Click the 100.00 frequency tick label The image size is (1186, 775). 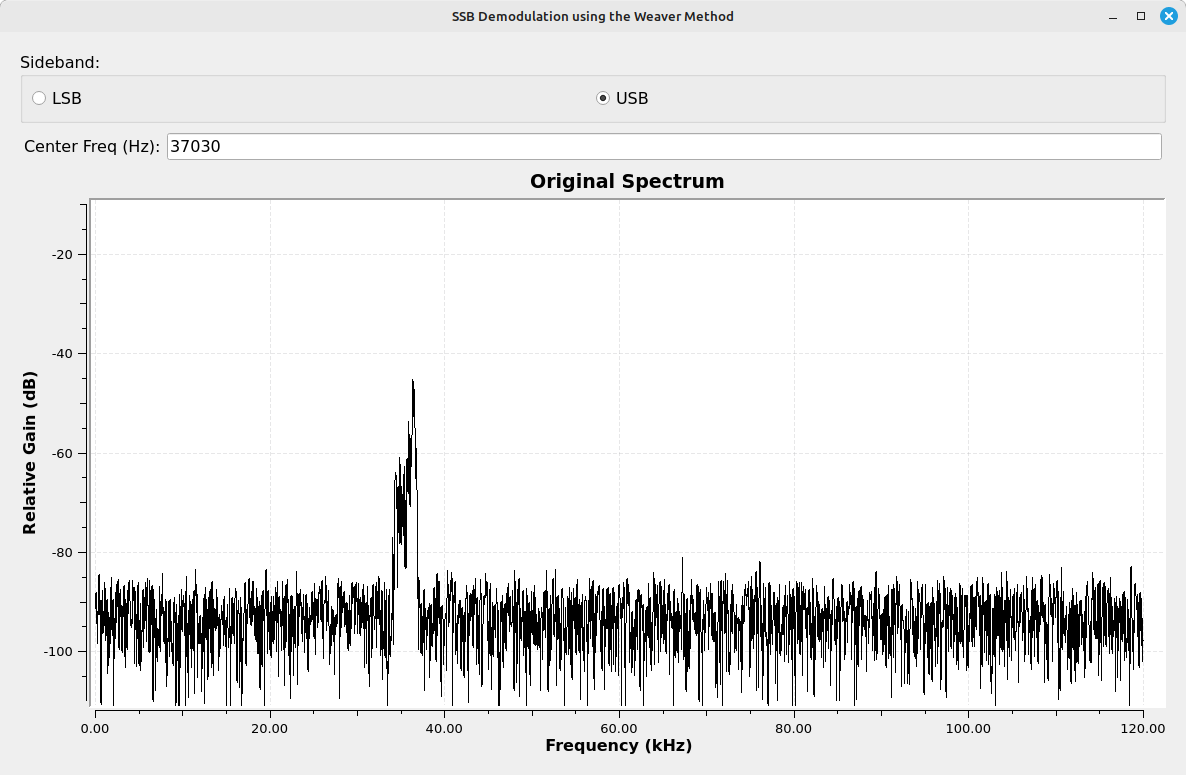click(x=968, y=729)
